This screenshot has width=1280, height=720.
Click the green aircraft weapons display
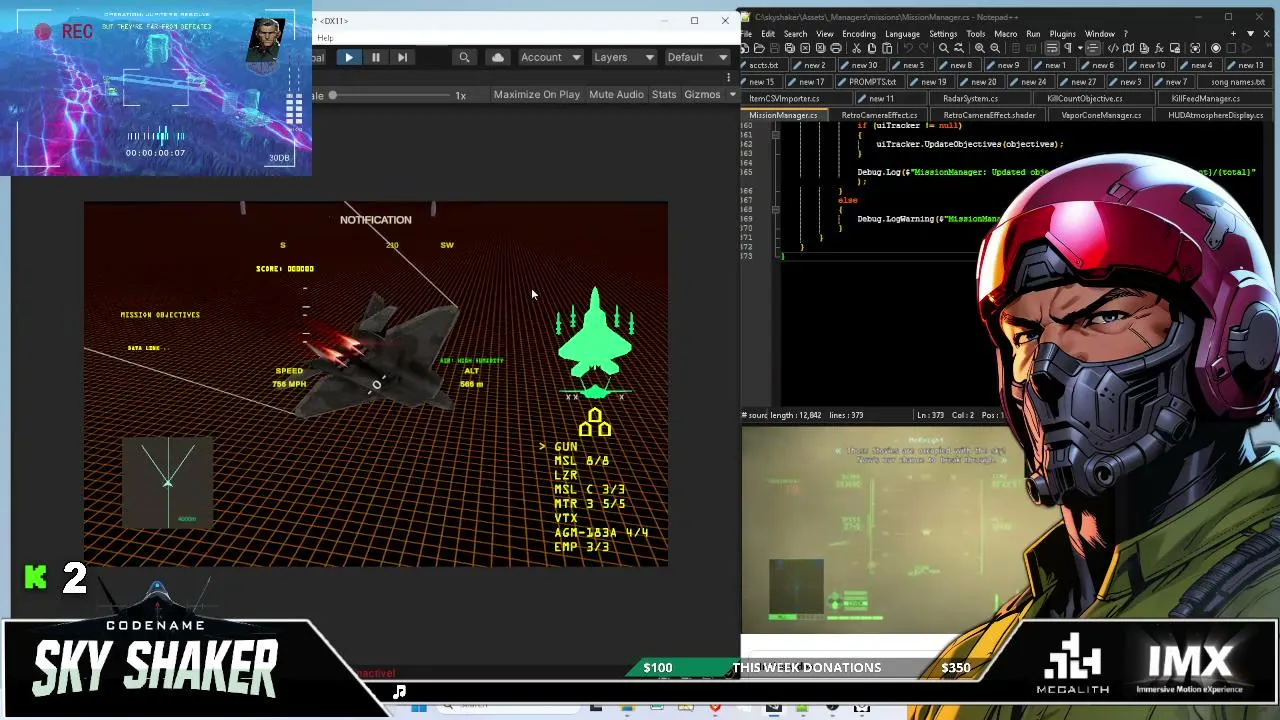(595, 345)
